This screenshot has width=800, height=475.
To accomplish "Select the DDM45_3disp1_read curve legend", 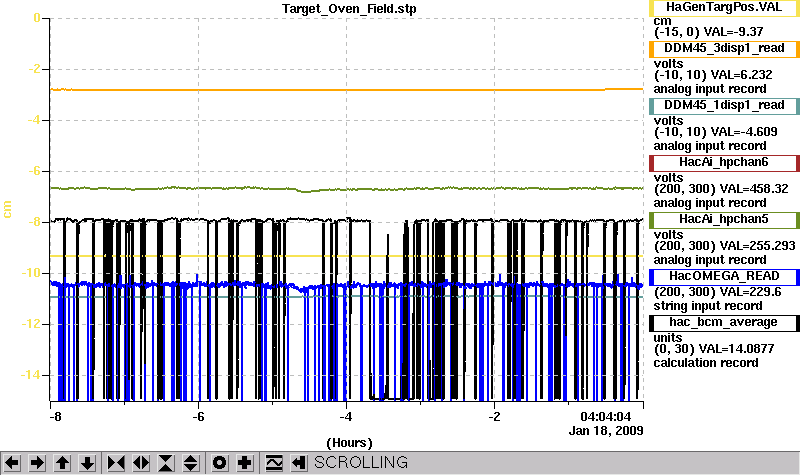I will [x=724, y=48].
